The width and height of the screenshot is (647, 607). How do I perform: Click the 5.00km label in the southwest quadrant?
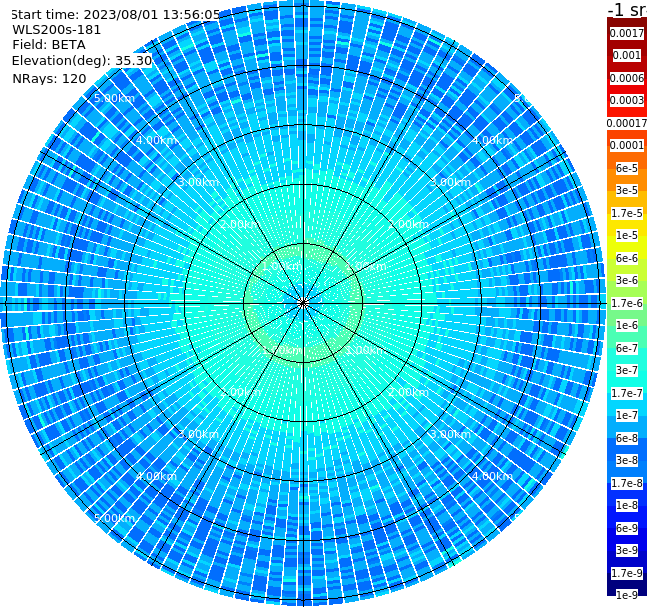point(114,518)
